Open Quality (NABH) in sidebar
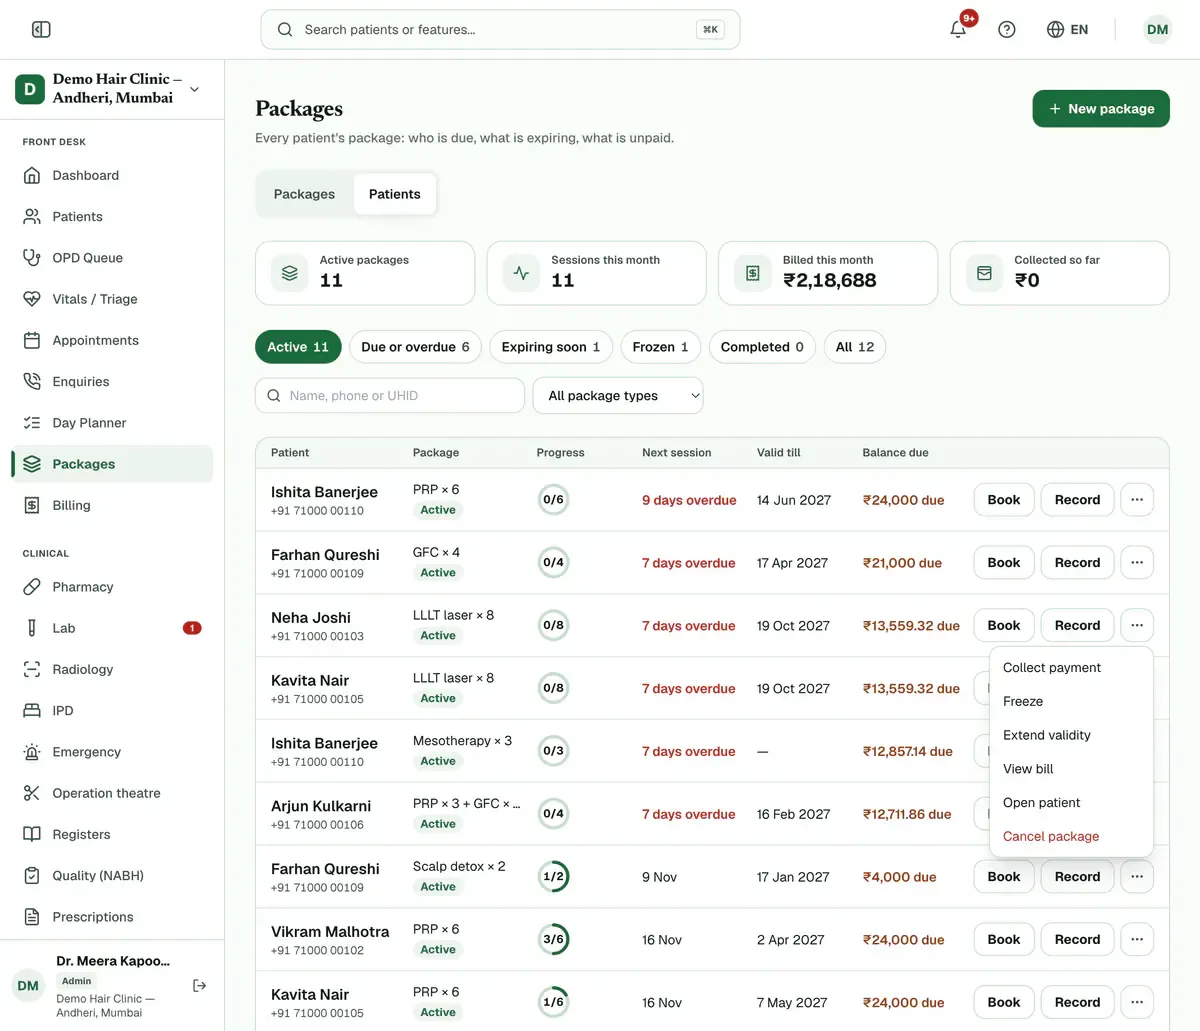Image resolution: width=1200 pixels, height=1031 pixels. pyautogui.click(x=112, y=876)
